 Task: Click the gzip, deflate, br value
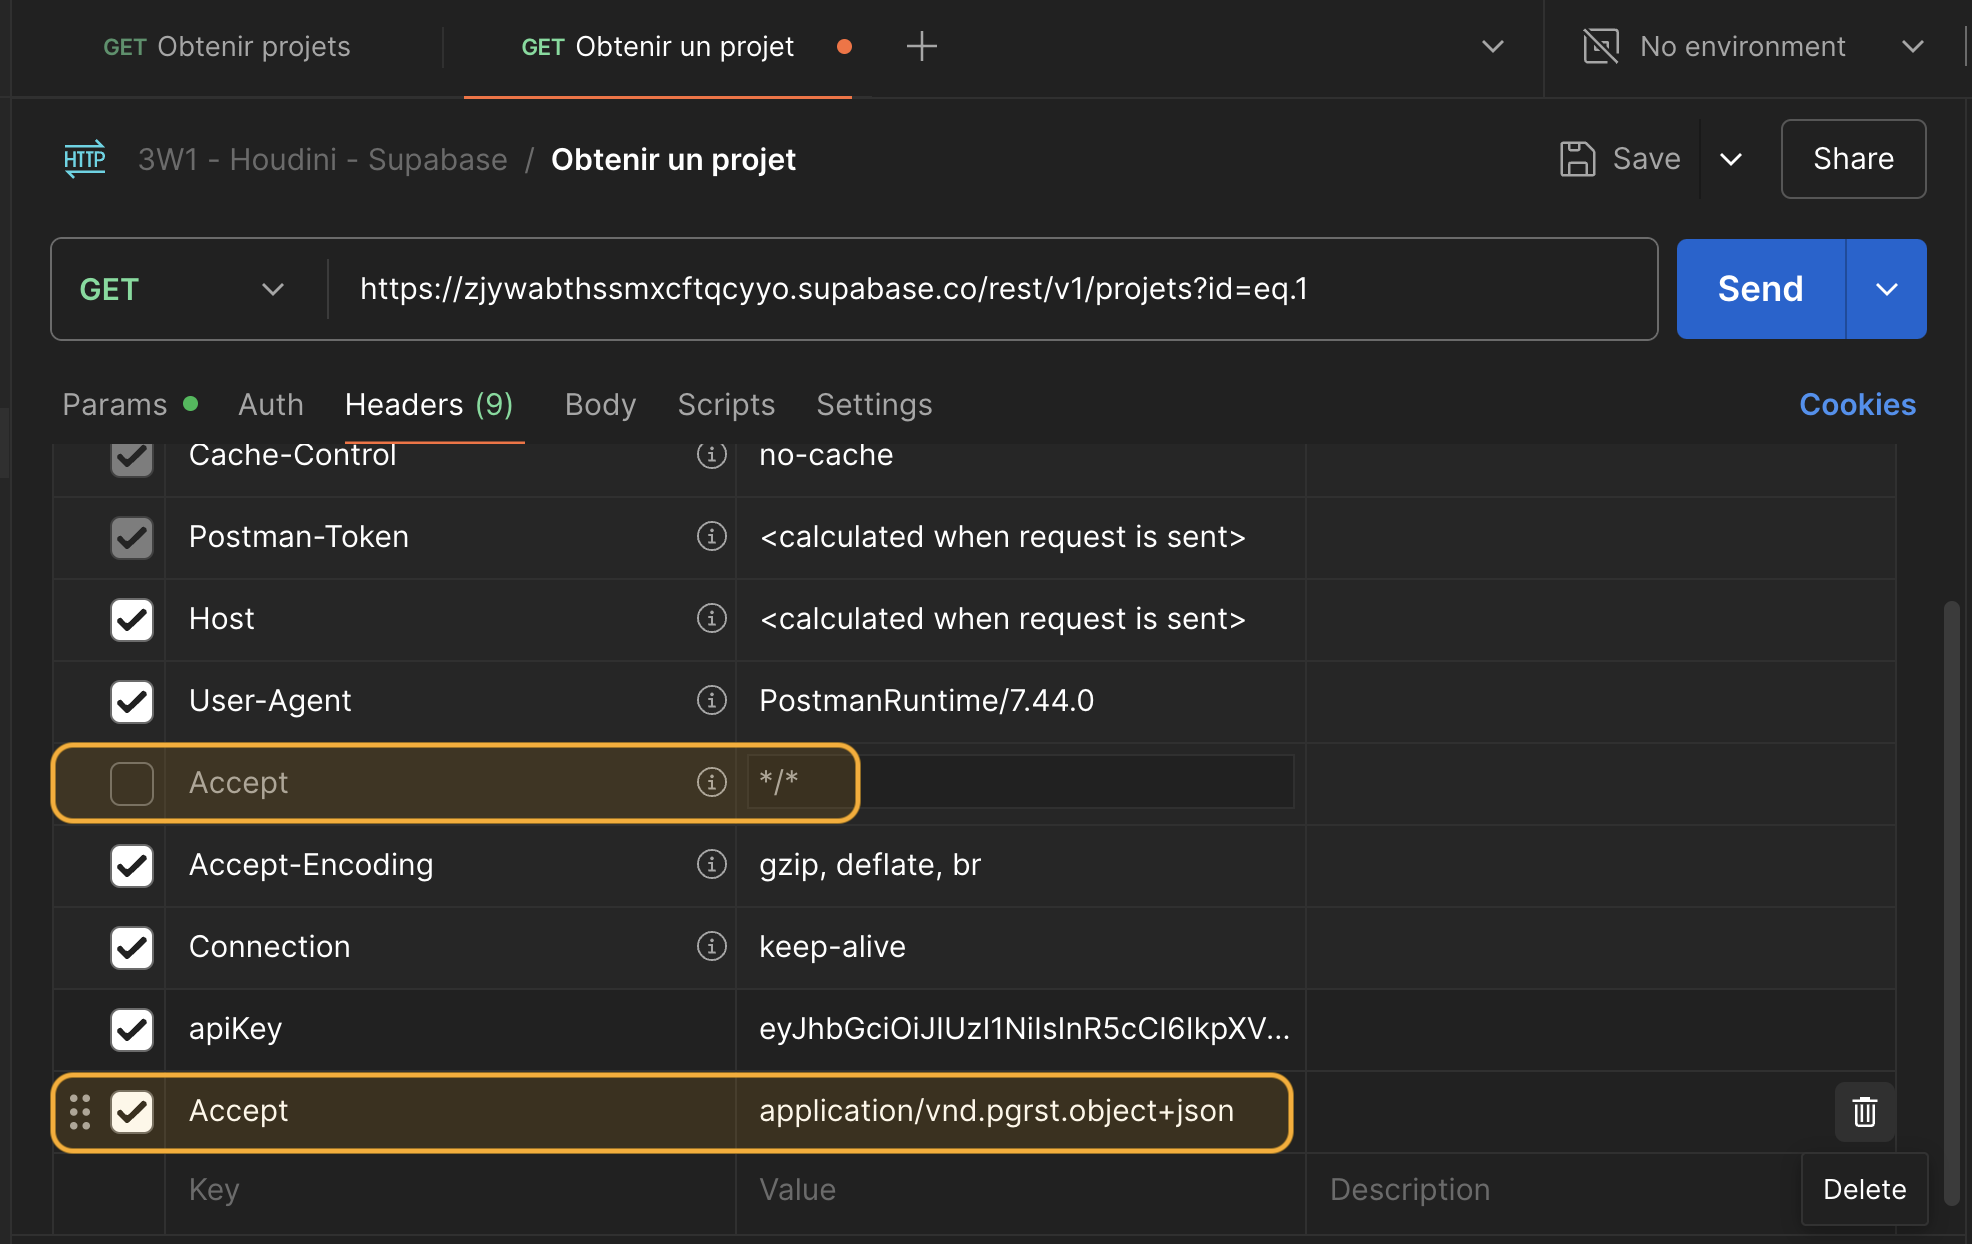pos(870,865)
